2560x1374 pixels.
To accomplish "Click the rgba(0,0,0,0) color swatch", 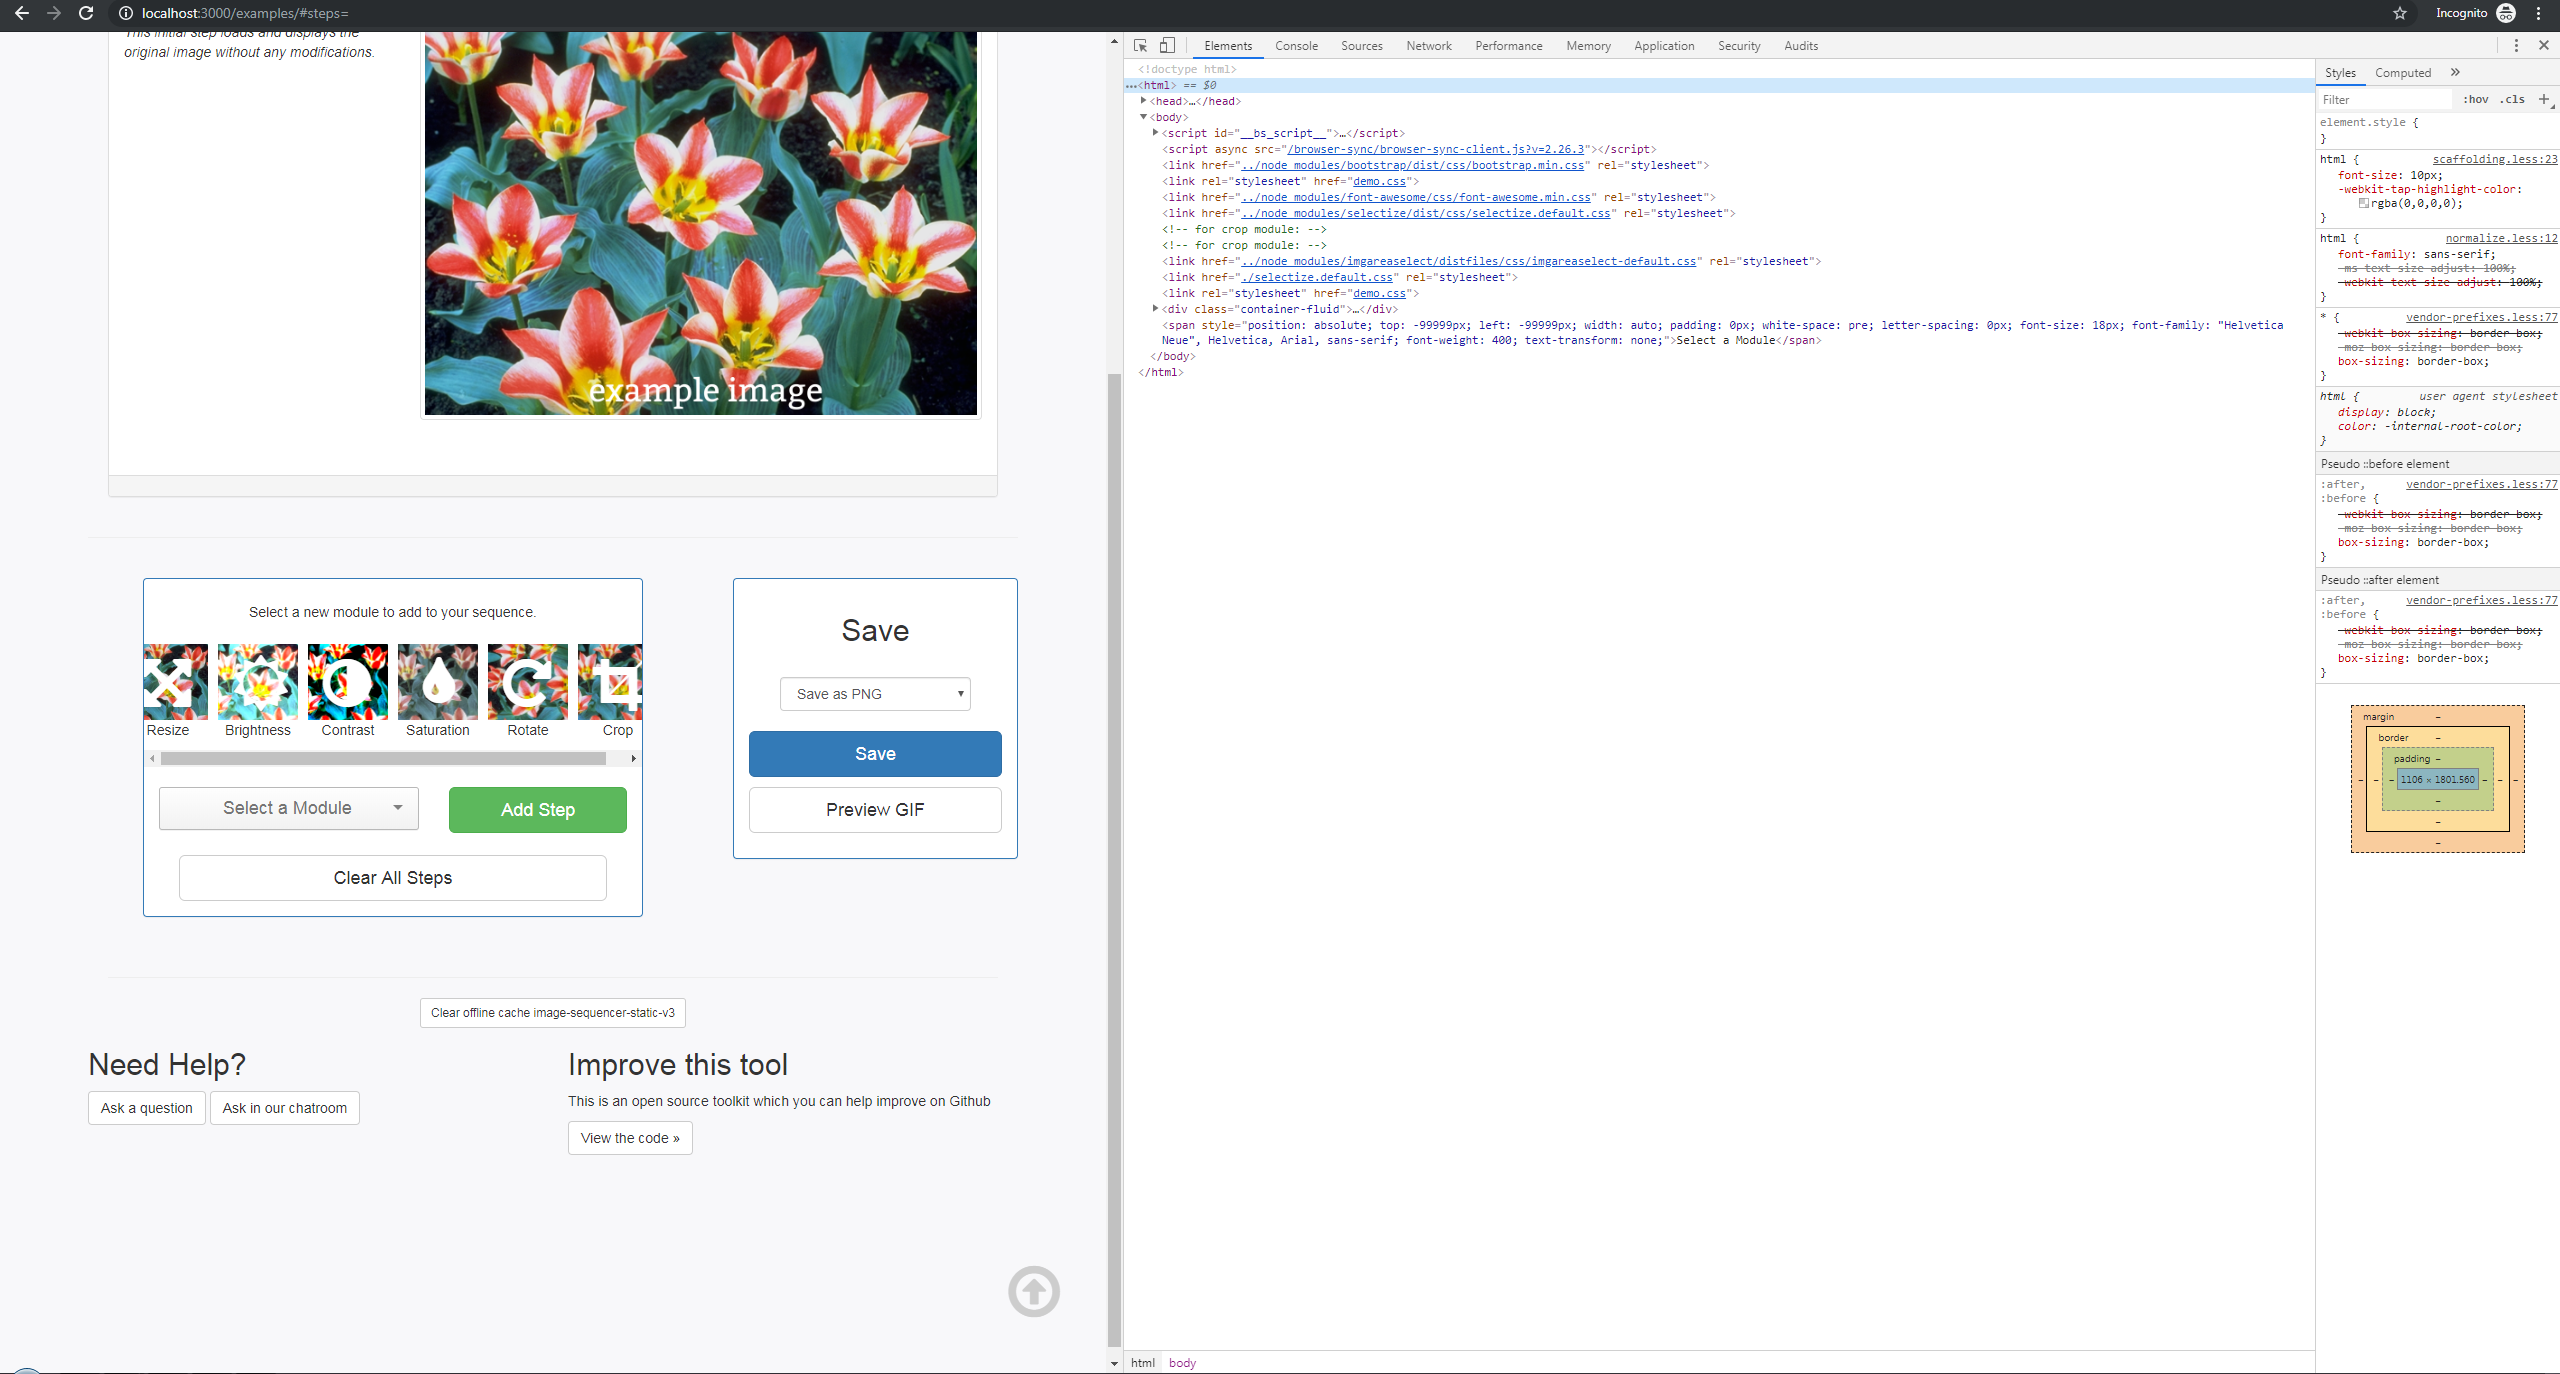I will [2363, 203].
